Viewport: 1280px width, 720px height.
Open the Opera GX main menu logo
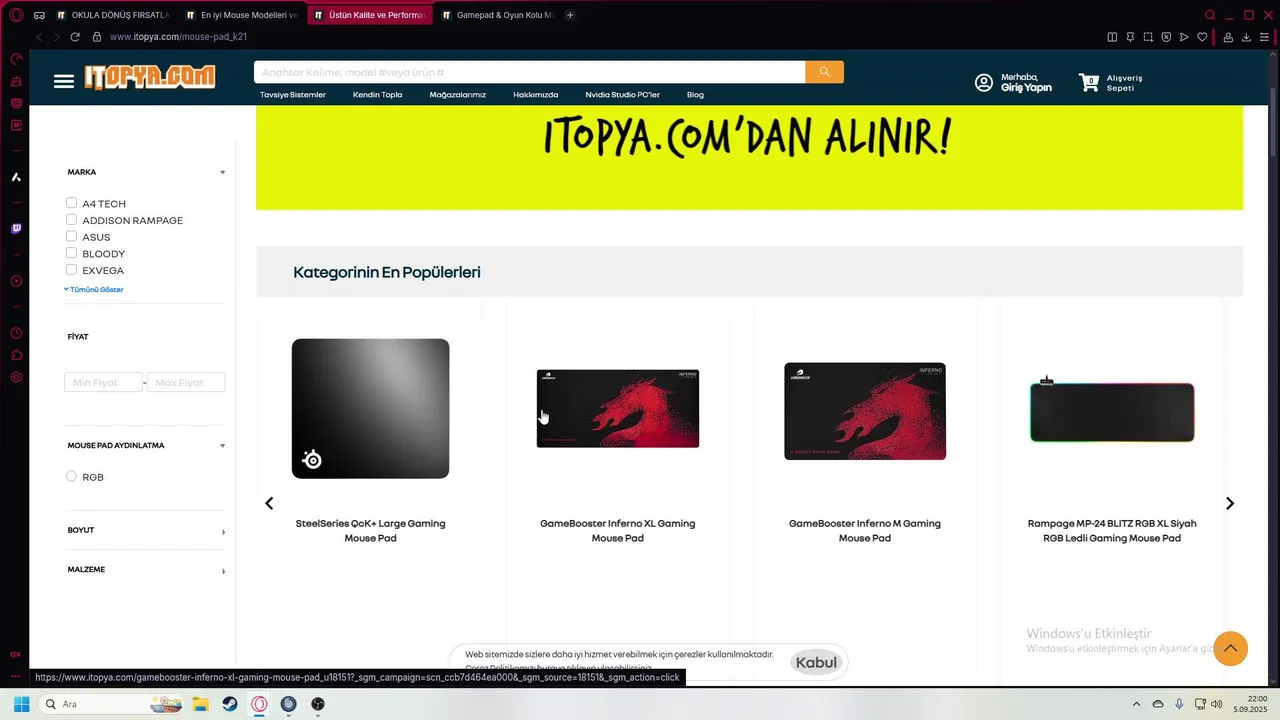16,15
